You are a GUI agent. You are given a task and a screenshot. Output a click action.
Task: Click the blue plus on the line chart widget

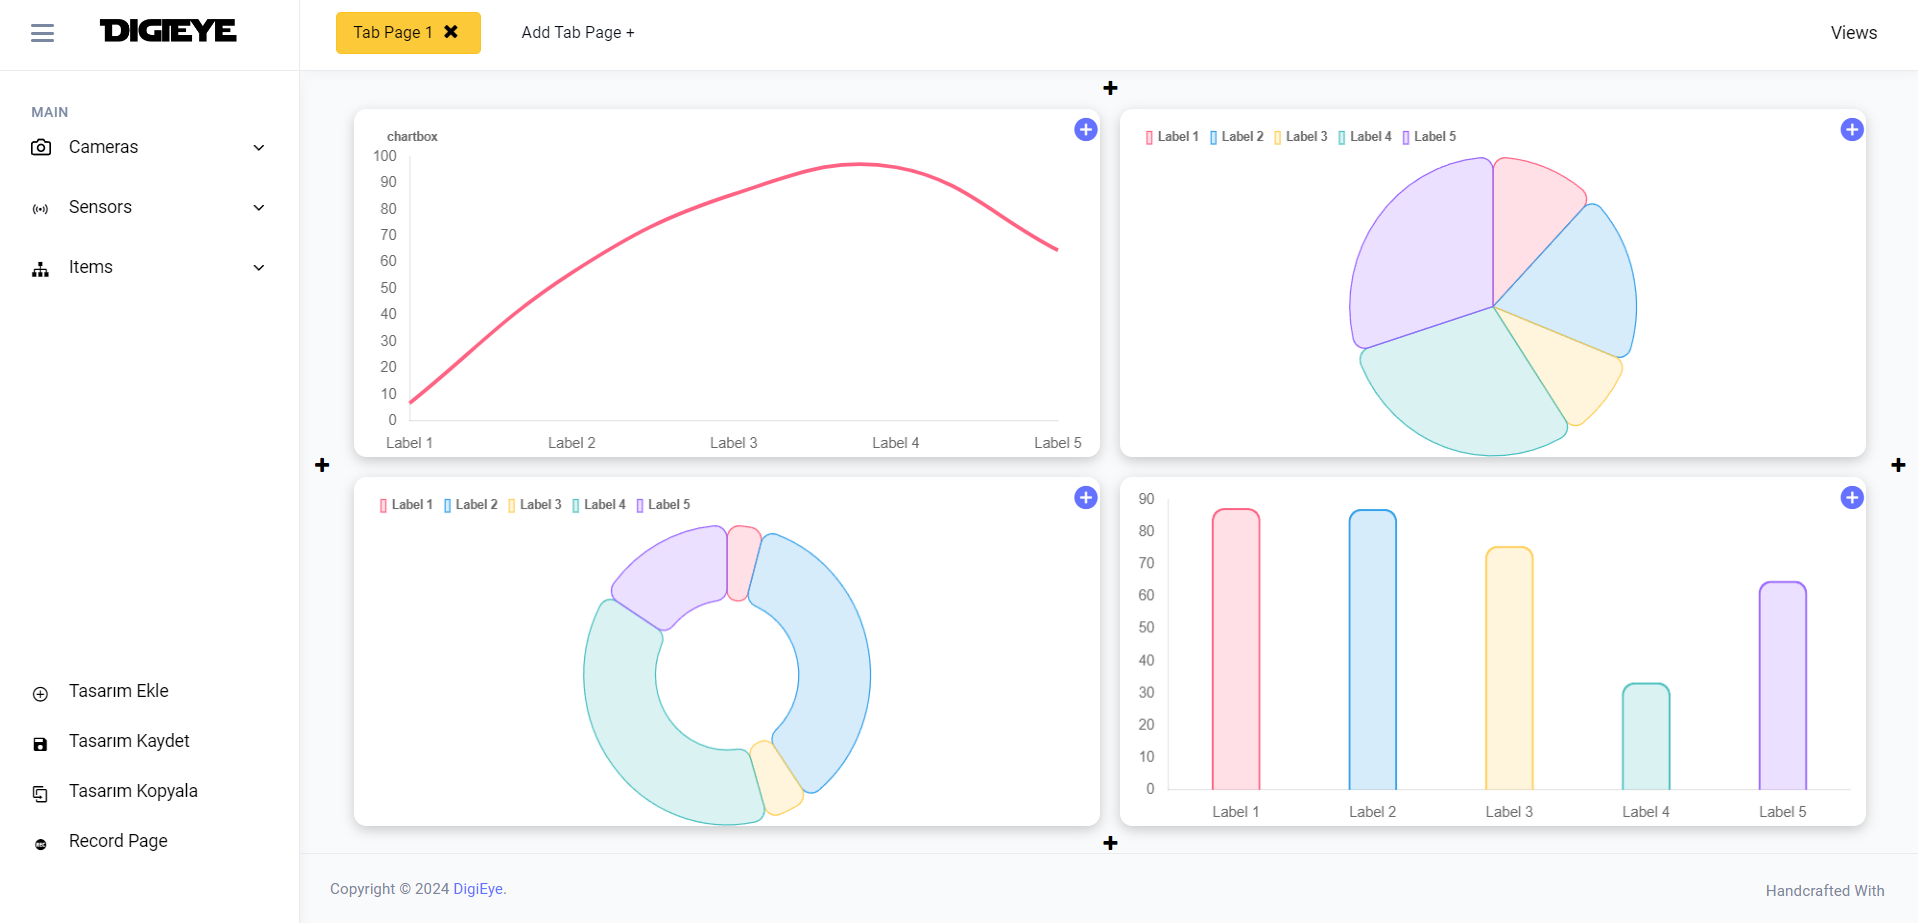tap(1085, 130)
